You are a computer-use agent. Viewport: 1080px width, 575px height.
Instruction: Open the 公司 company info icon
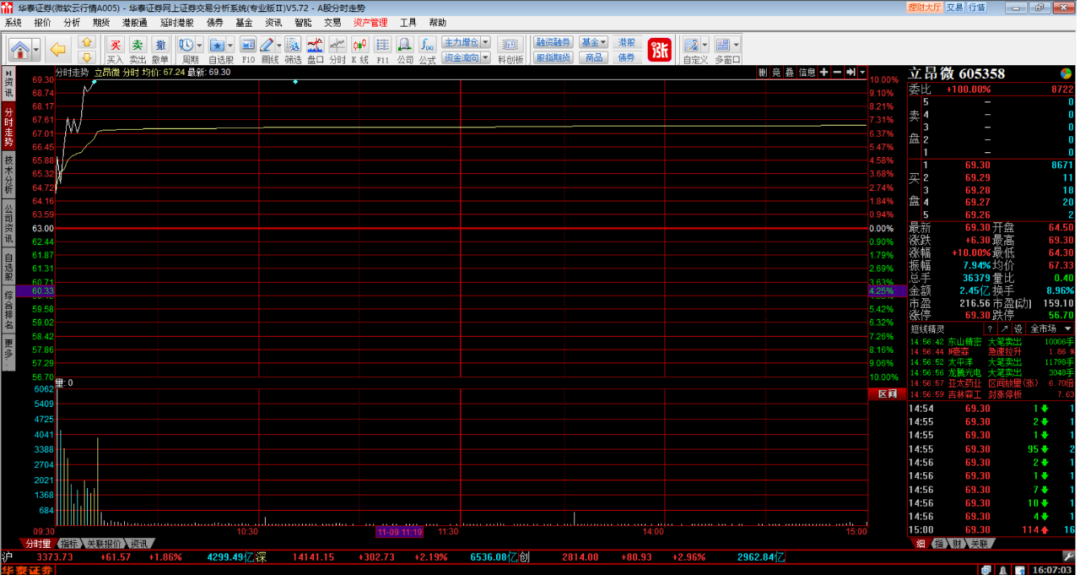[x=405, y=45]
